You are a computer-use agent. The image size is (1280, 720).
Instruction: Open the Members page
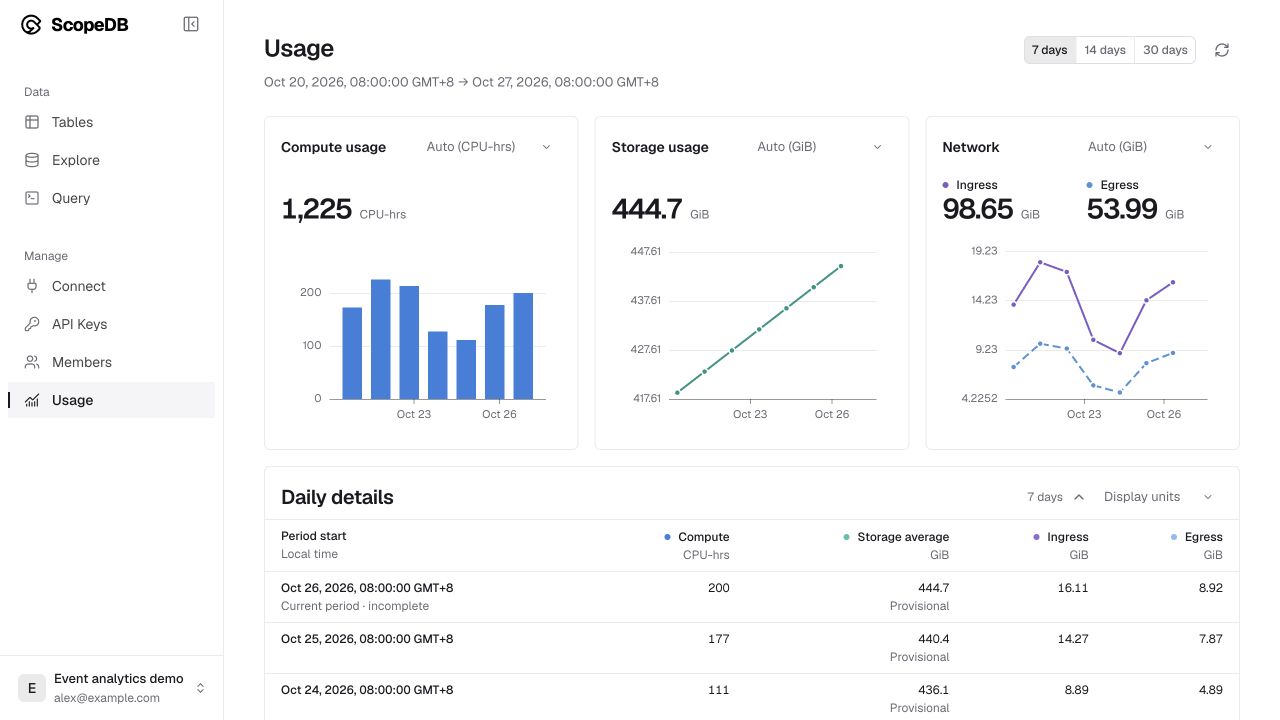111,362
